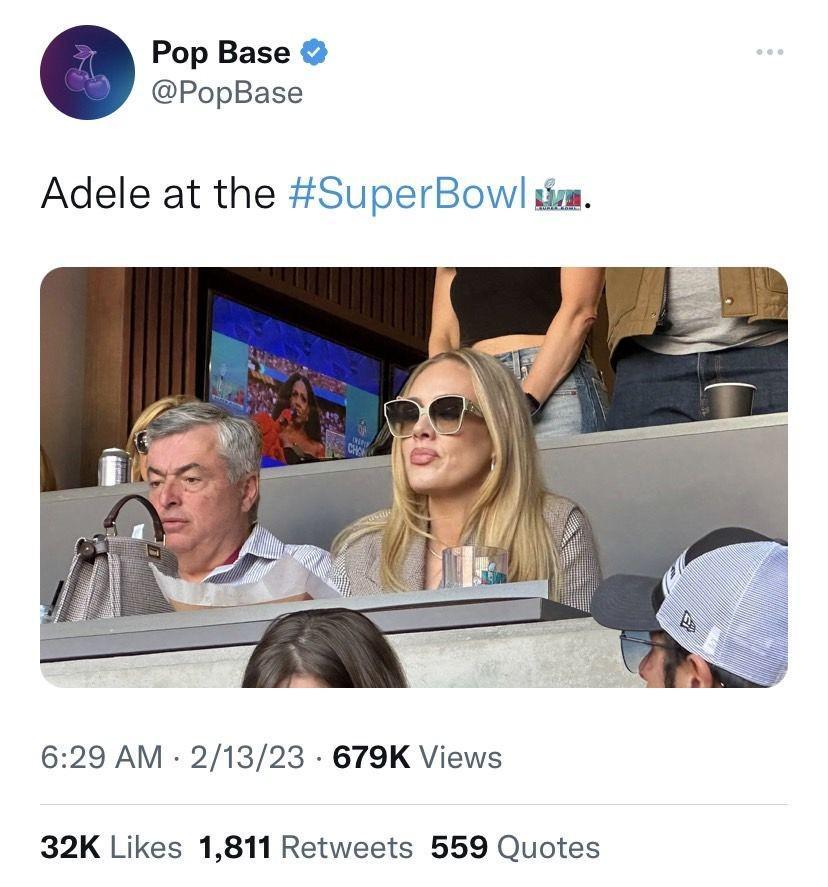828x887 pixels.
Task: Click the TV screen in the photo
Action: click(296, 380)
